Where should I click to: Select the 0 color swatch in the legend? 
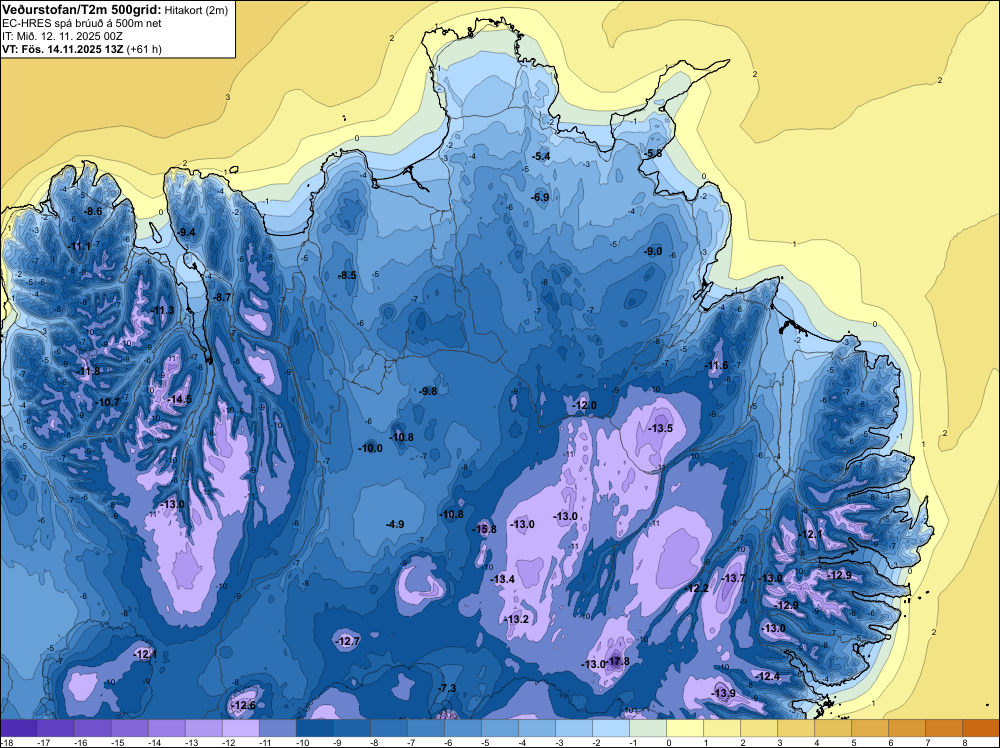click(x=685, y=728)
